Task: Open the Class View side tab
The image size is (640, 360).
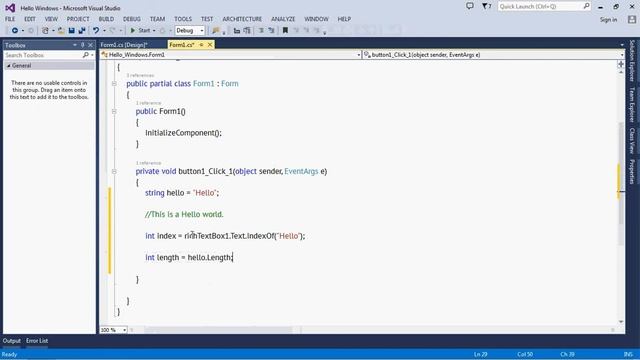Action: tap(632, 140)
